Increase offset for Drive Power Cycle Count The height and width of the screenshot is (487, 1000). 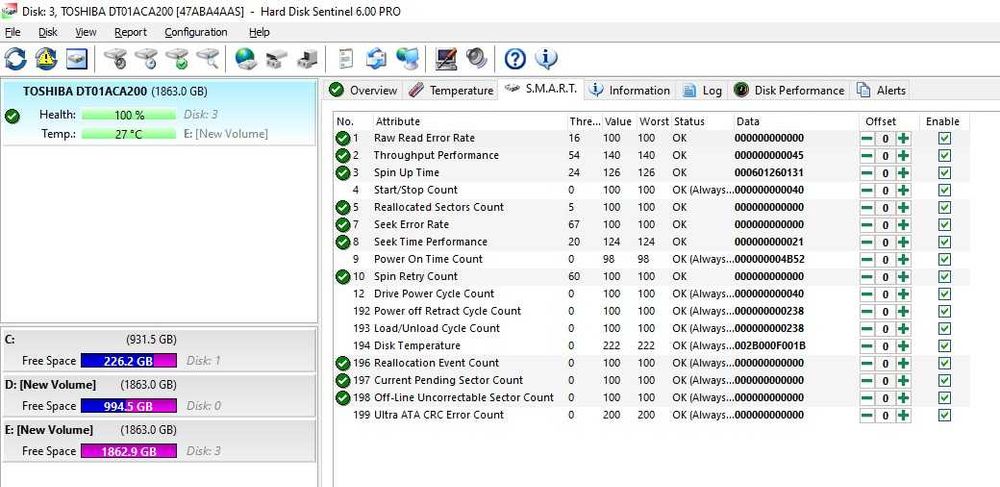(903, 294)
